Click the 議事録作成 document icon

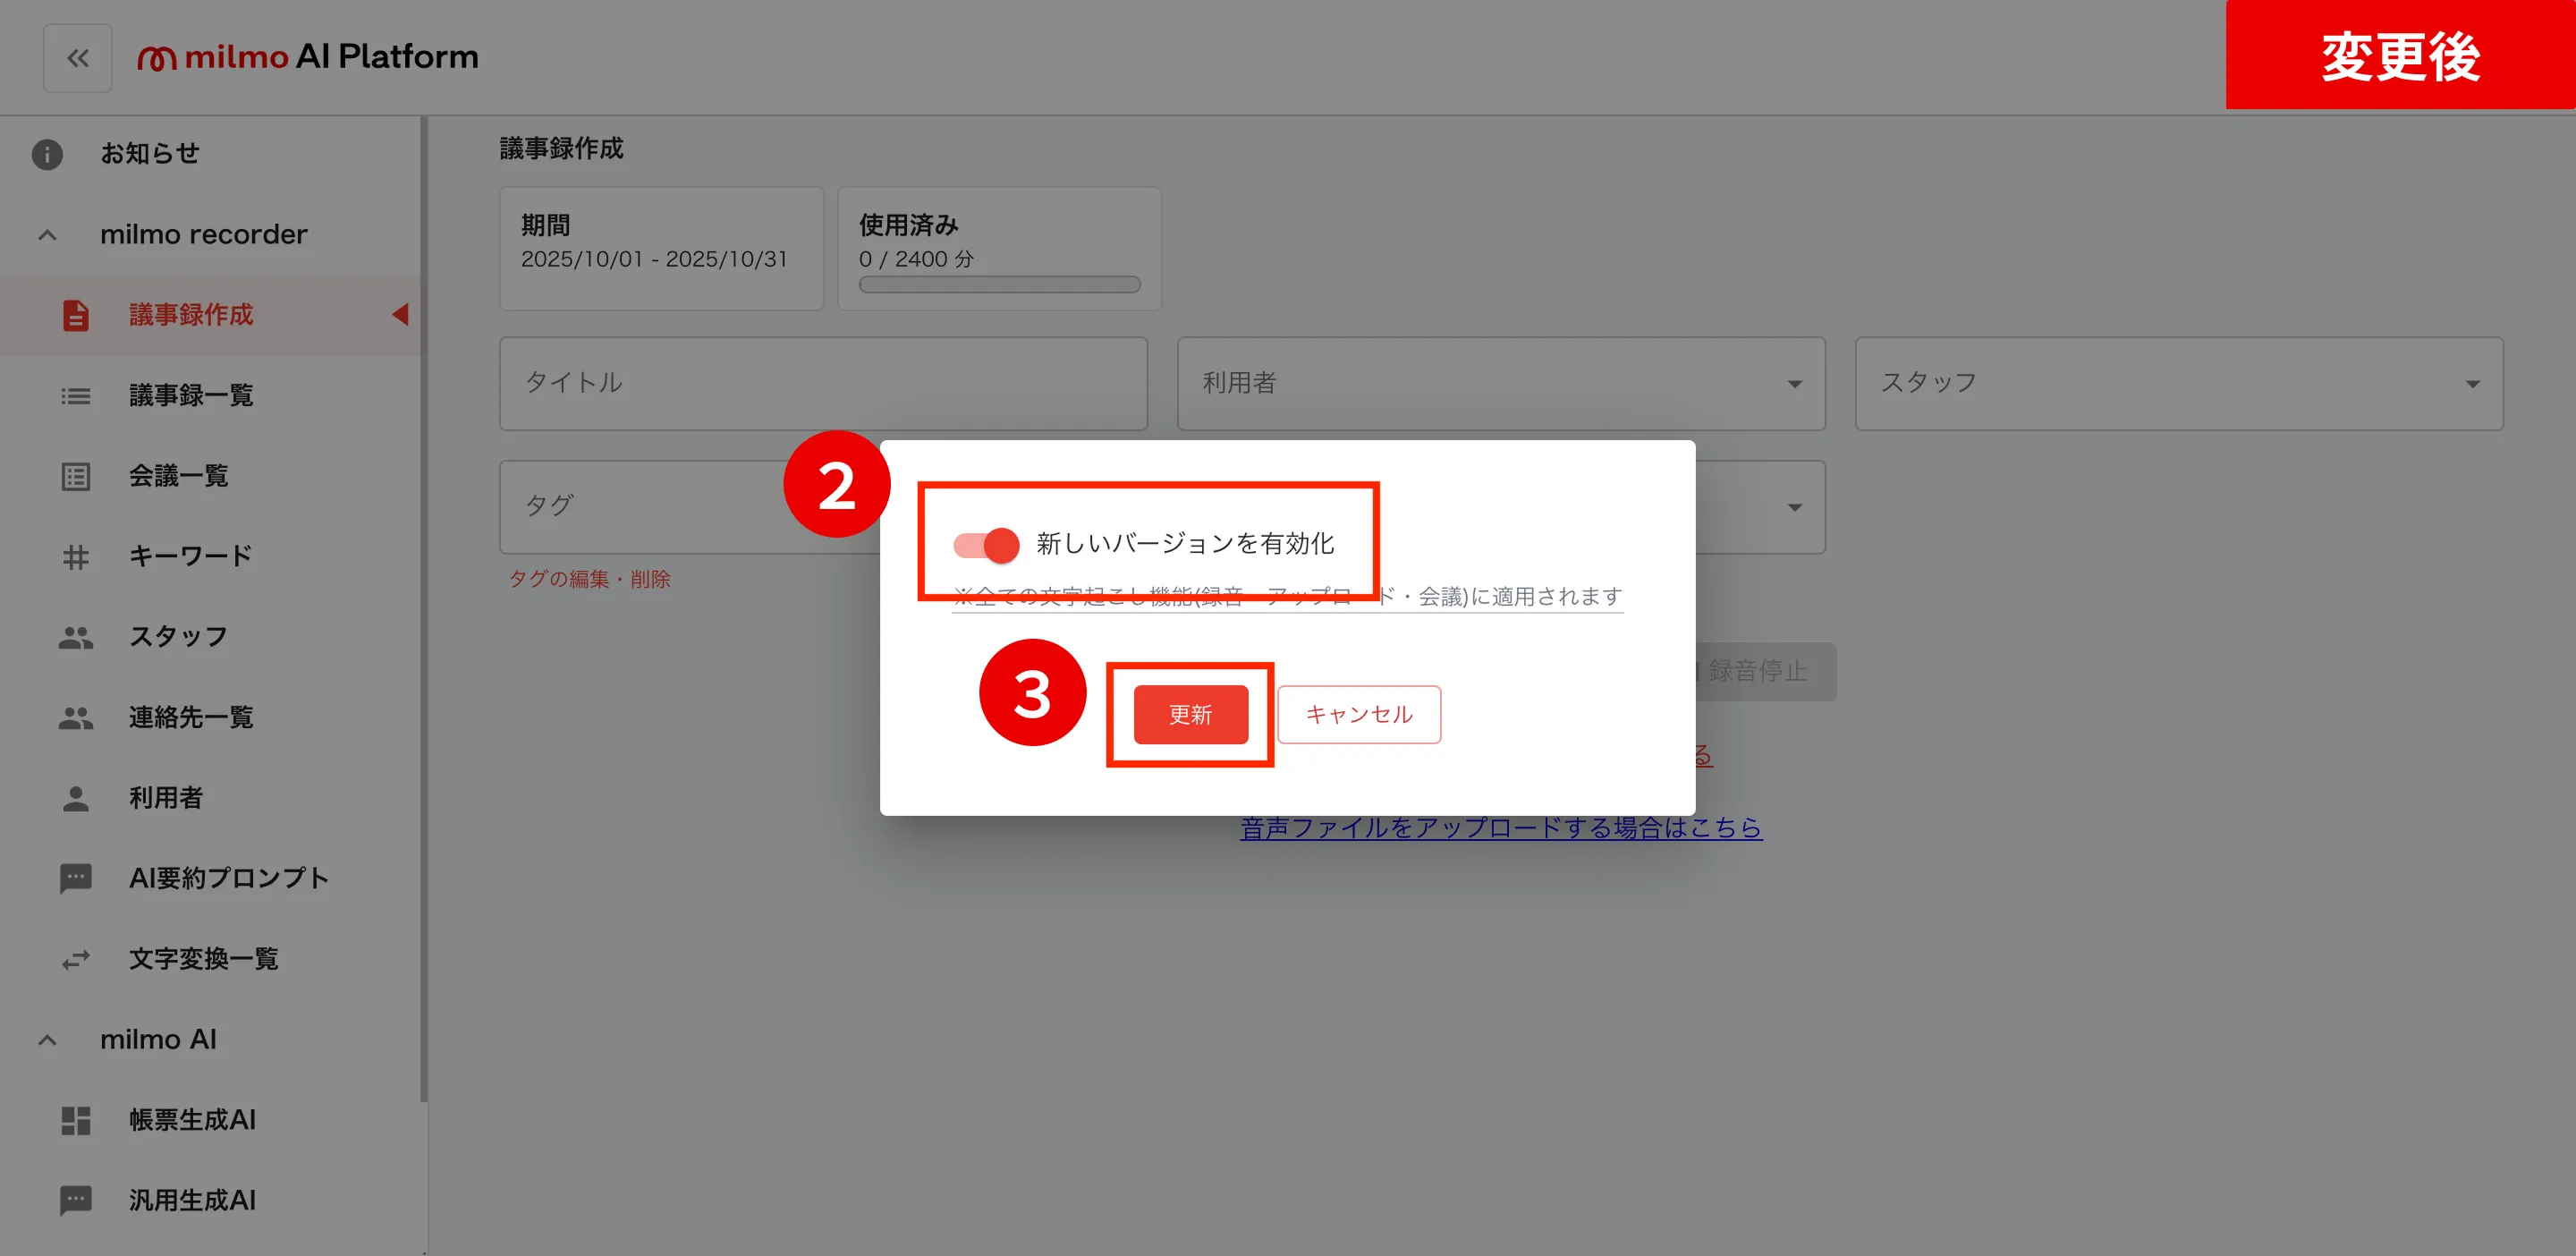76,315
